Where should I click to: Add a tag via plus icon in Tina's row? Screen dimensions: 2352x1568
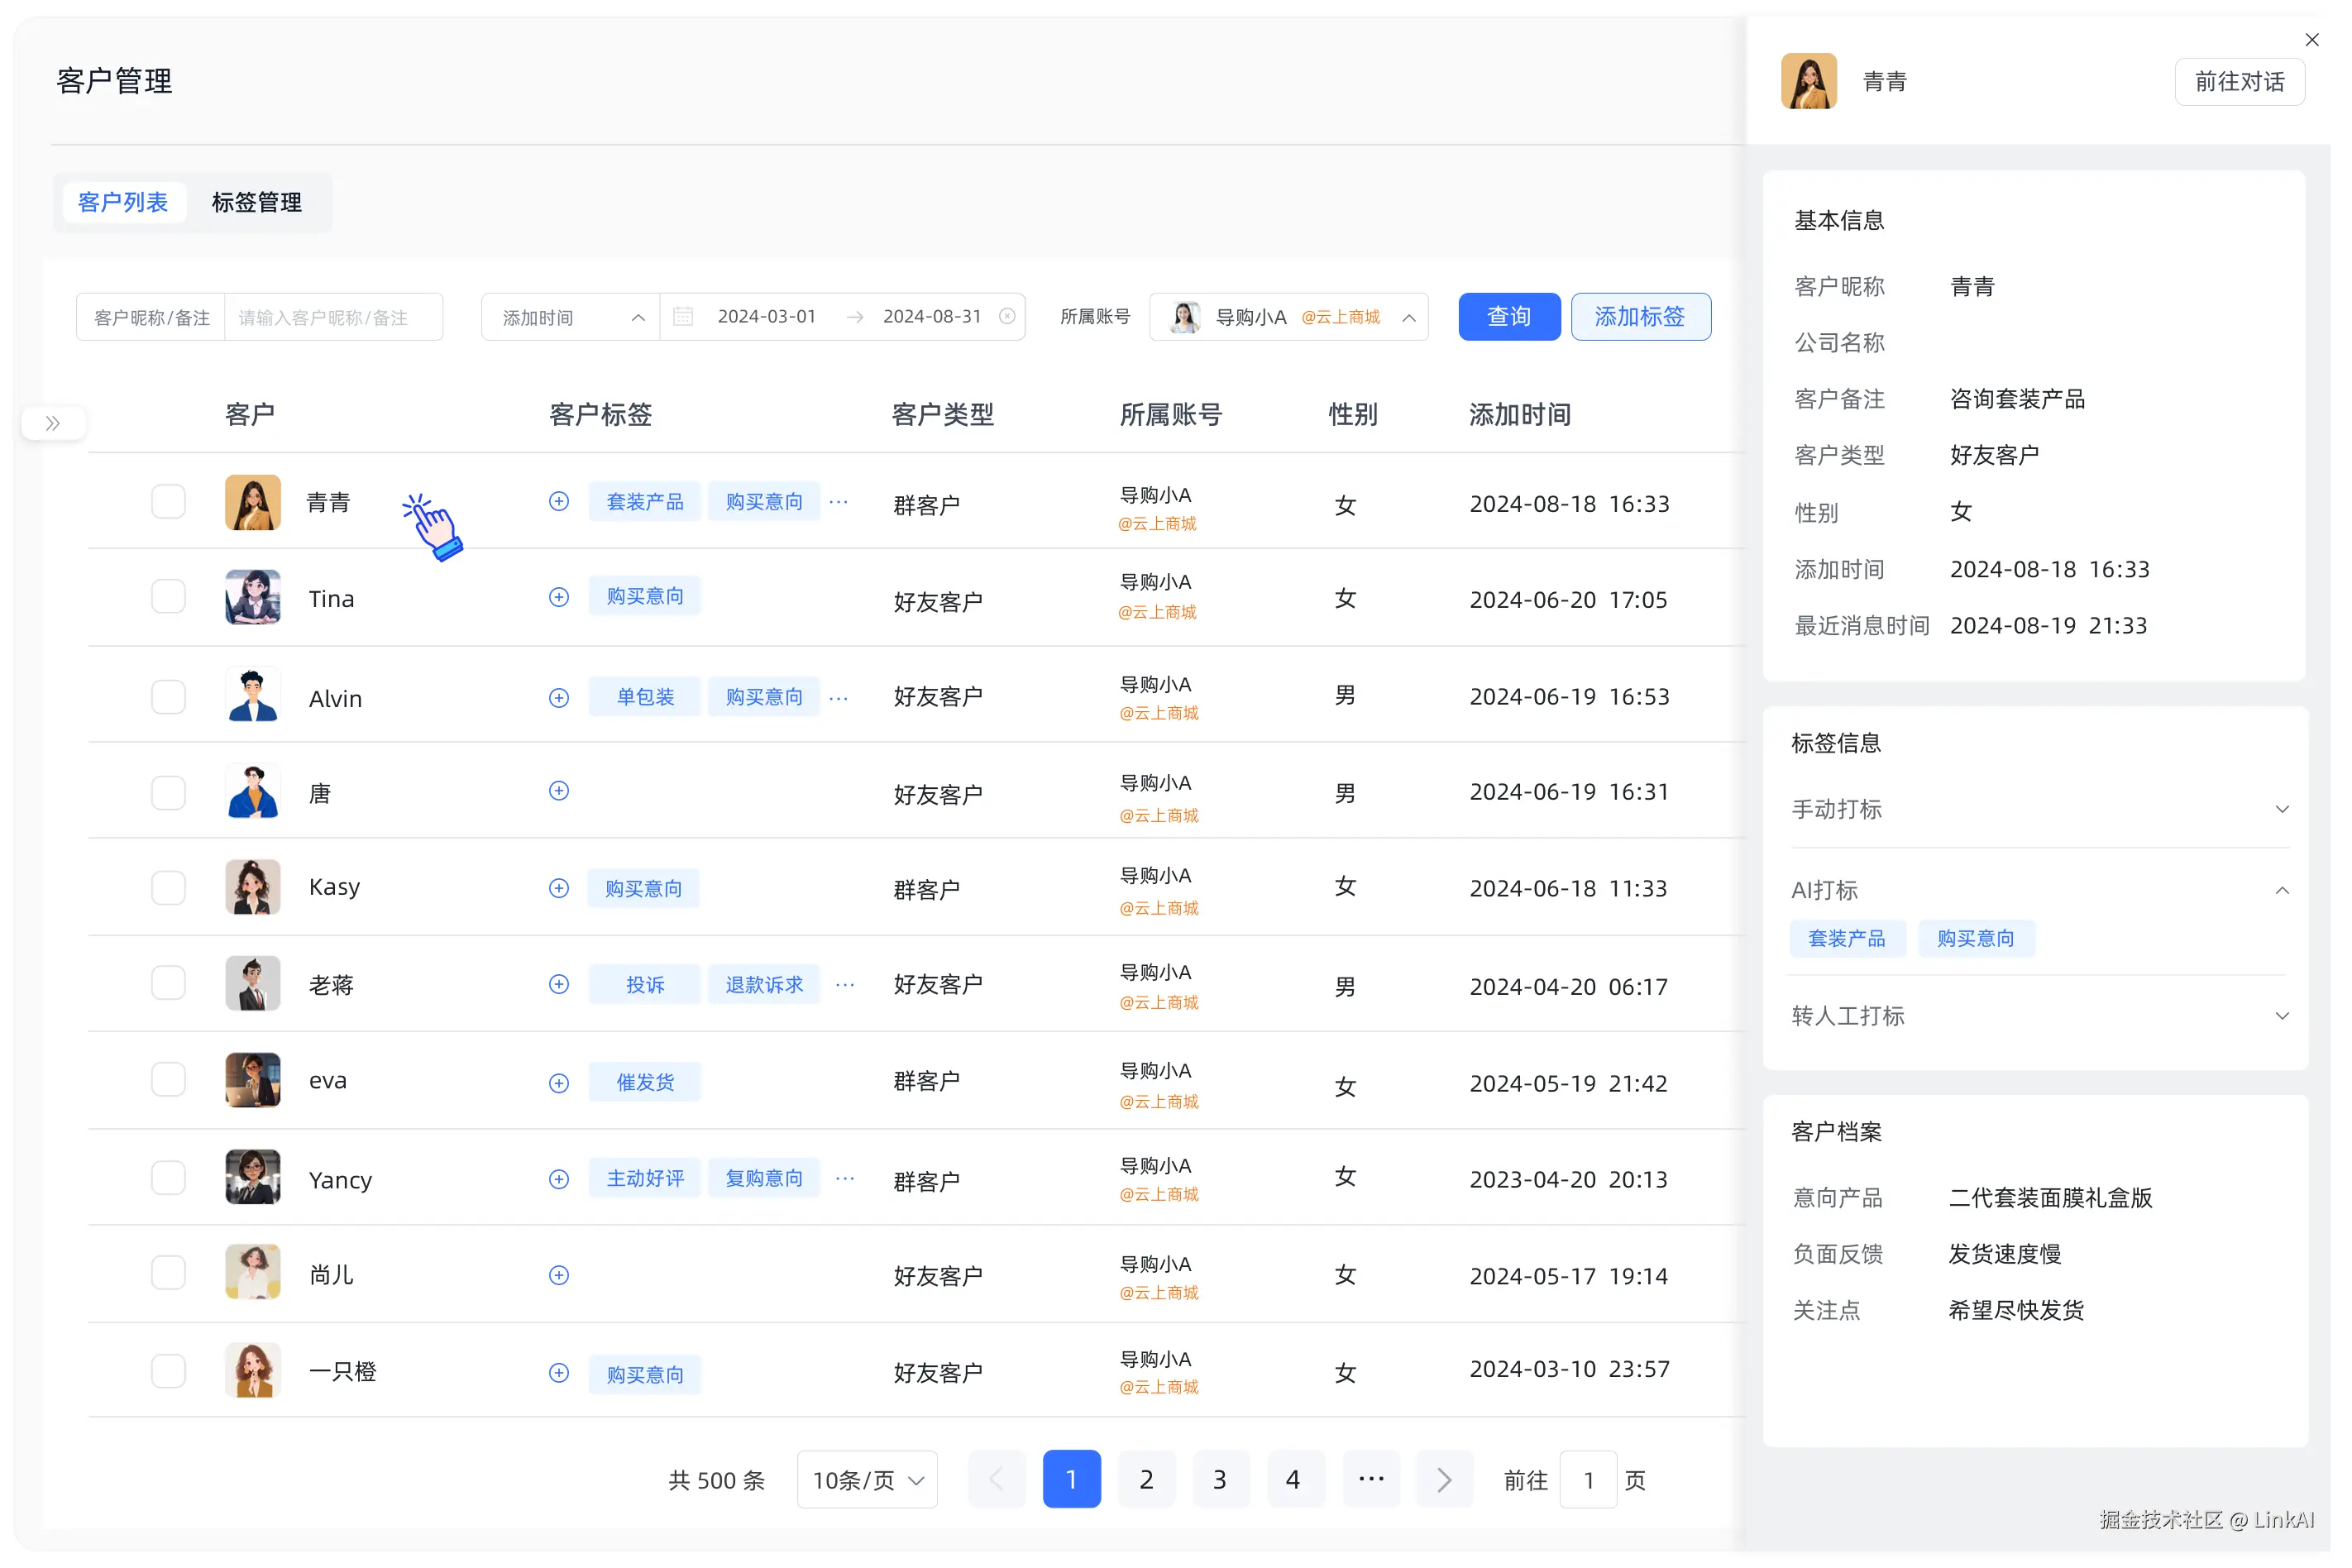tap(559, 597)
